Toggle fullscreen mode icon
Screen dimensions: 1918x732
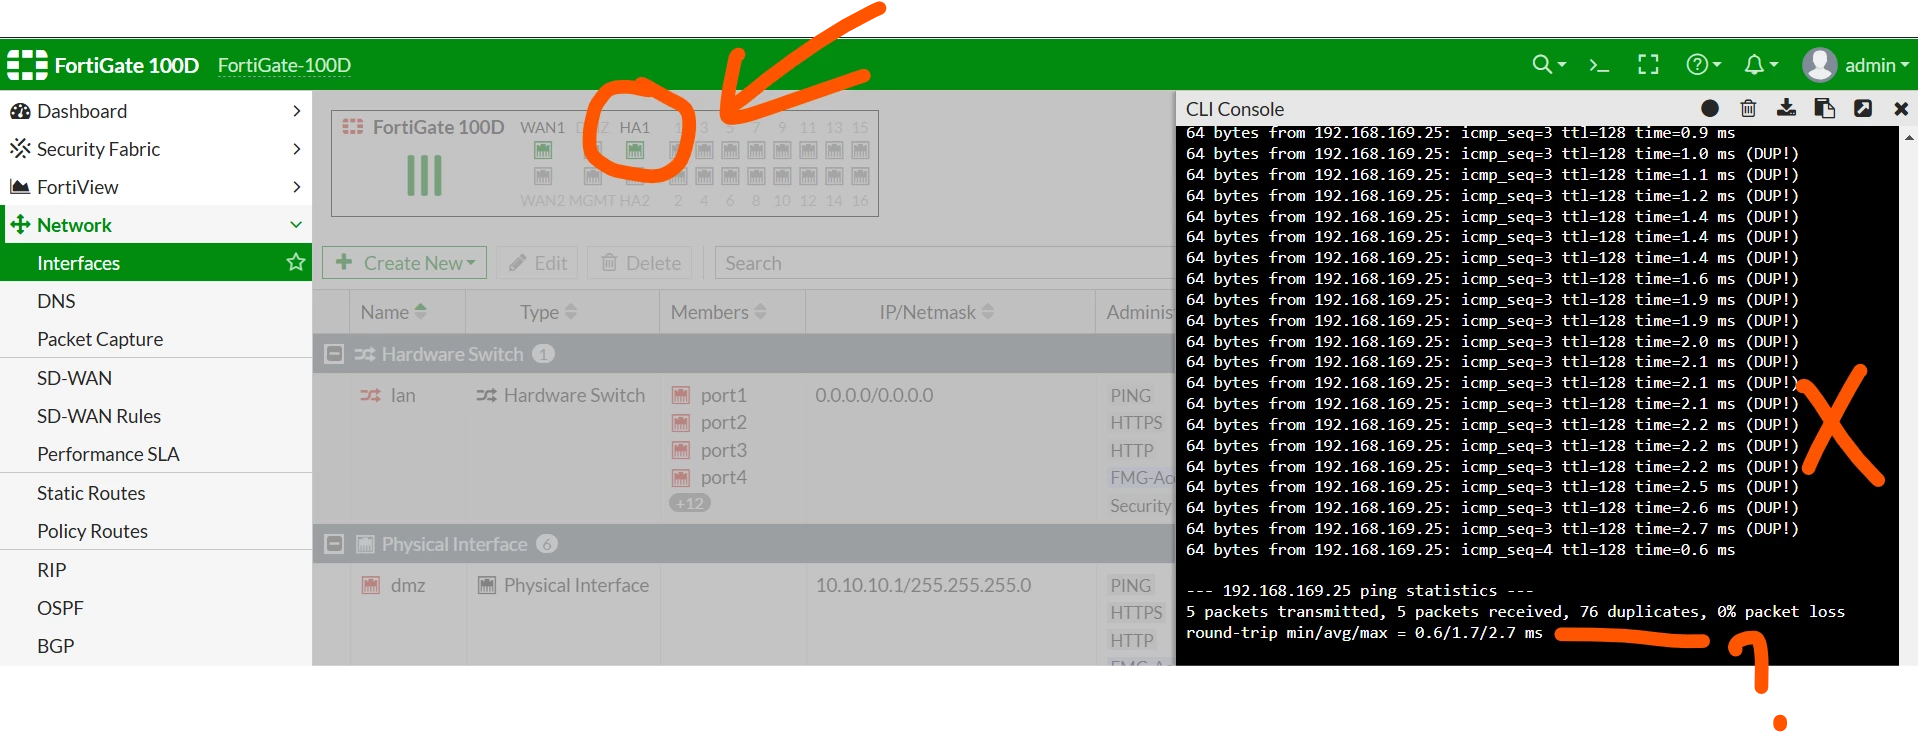click(1648, 65)
